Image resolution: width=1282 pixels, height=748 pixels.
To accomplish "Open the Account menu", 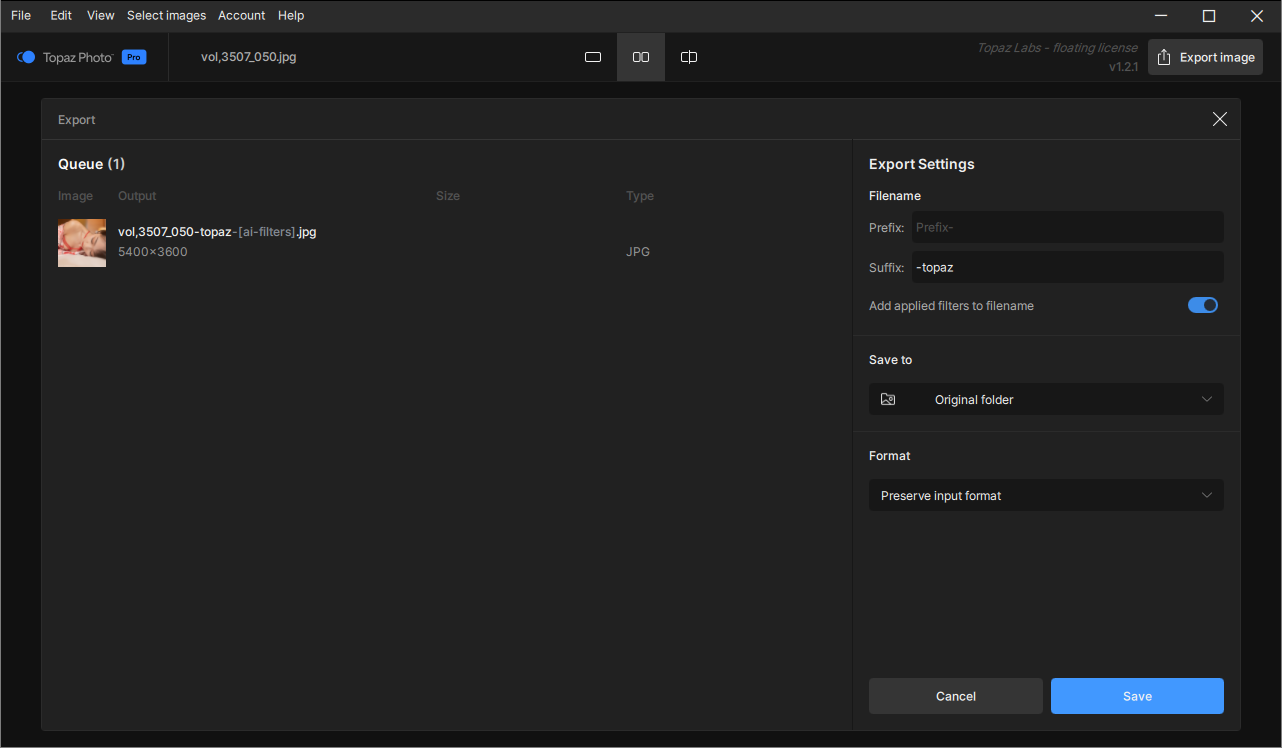I will [x=241, y=15].
